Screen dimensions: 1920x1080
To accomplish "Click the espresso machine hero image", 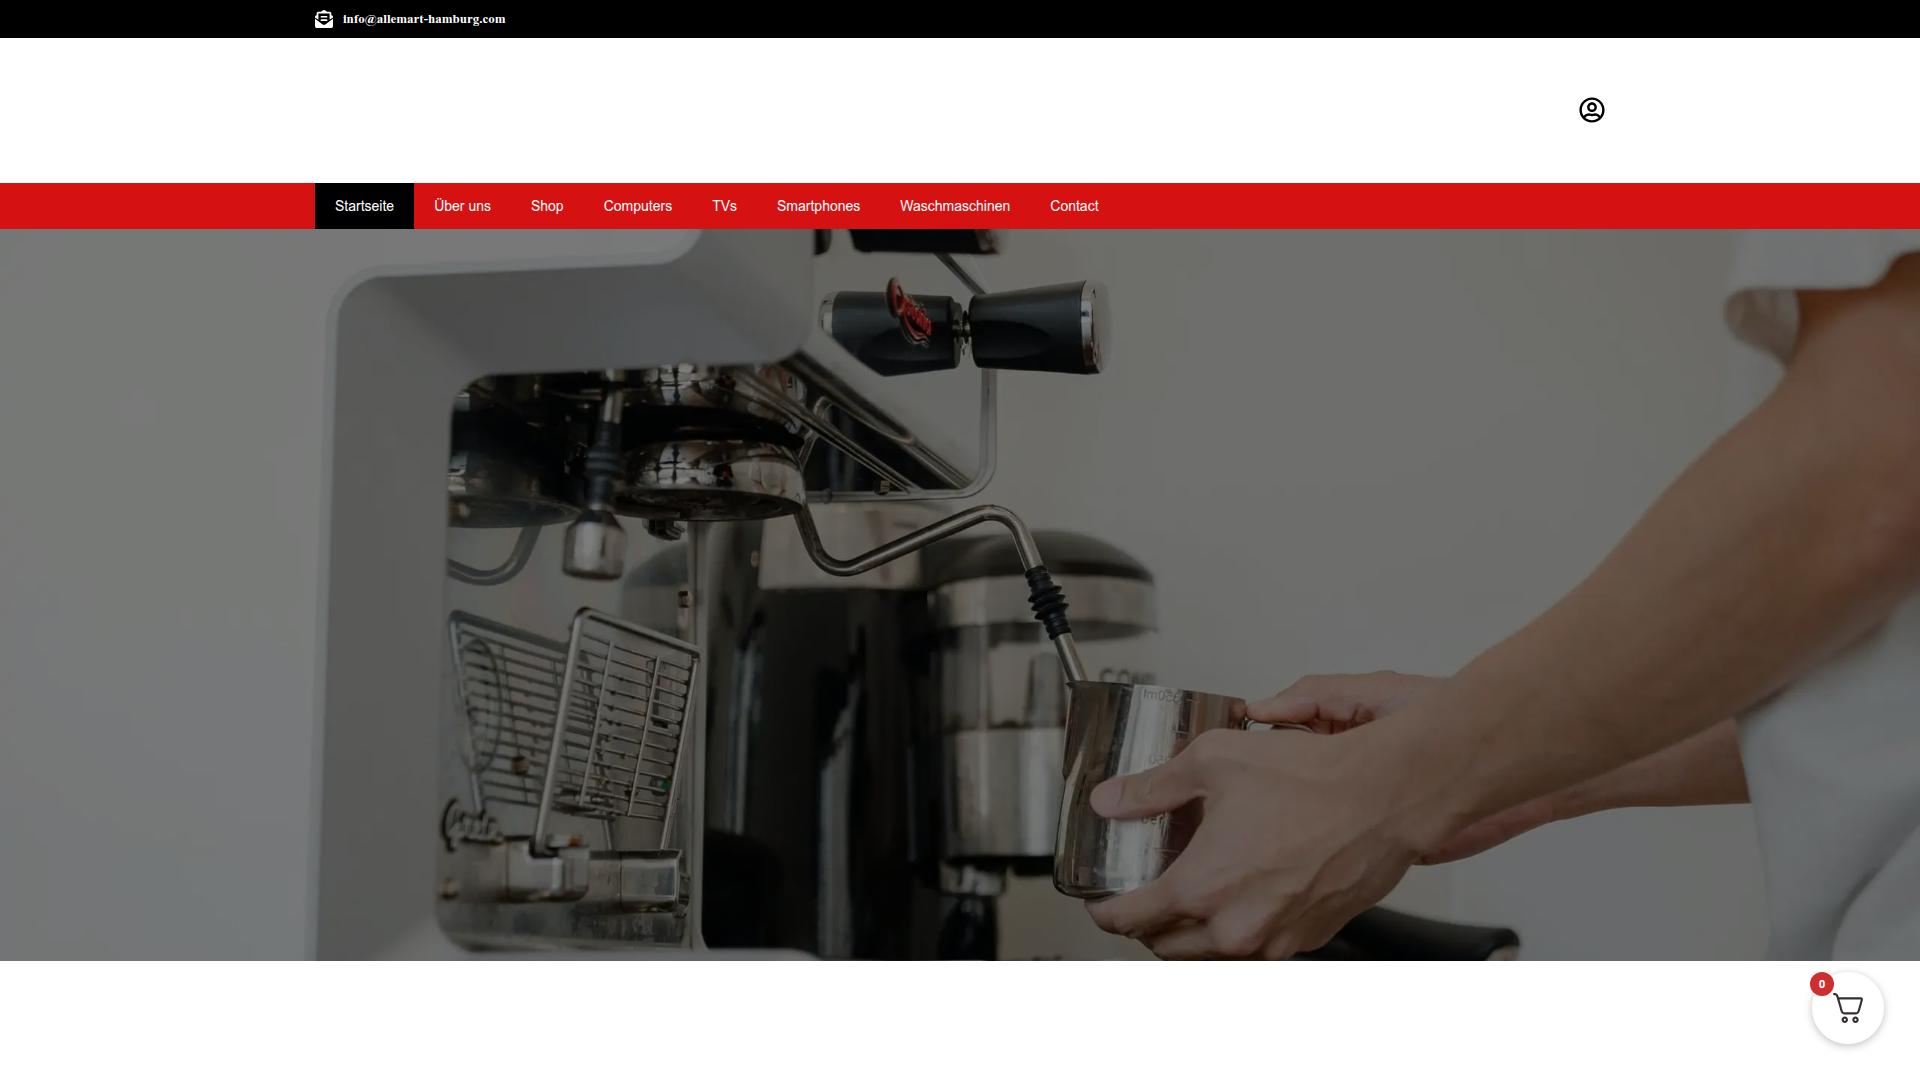I will (960, 595).
